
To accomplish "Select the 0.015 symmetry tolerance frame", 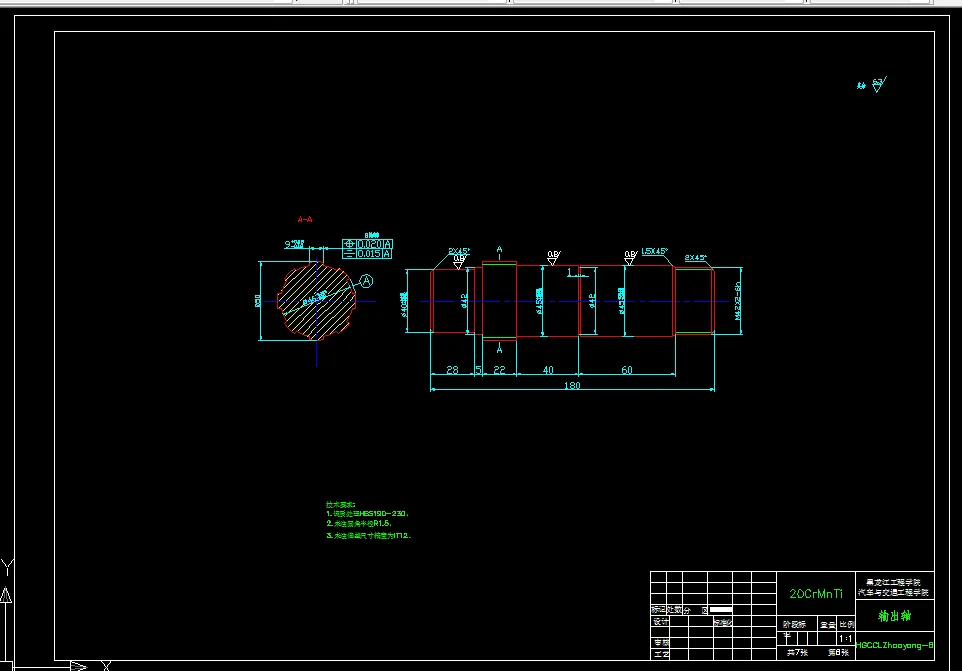I will pyautogui.click(x=367, y=253).
